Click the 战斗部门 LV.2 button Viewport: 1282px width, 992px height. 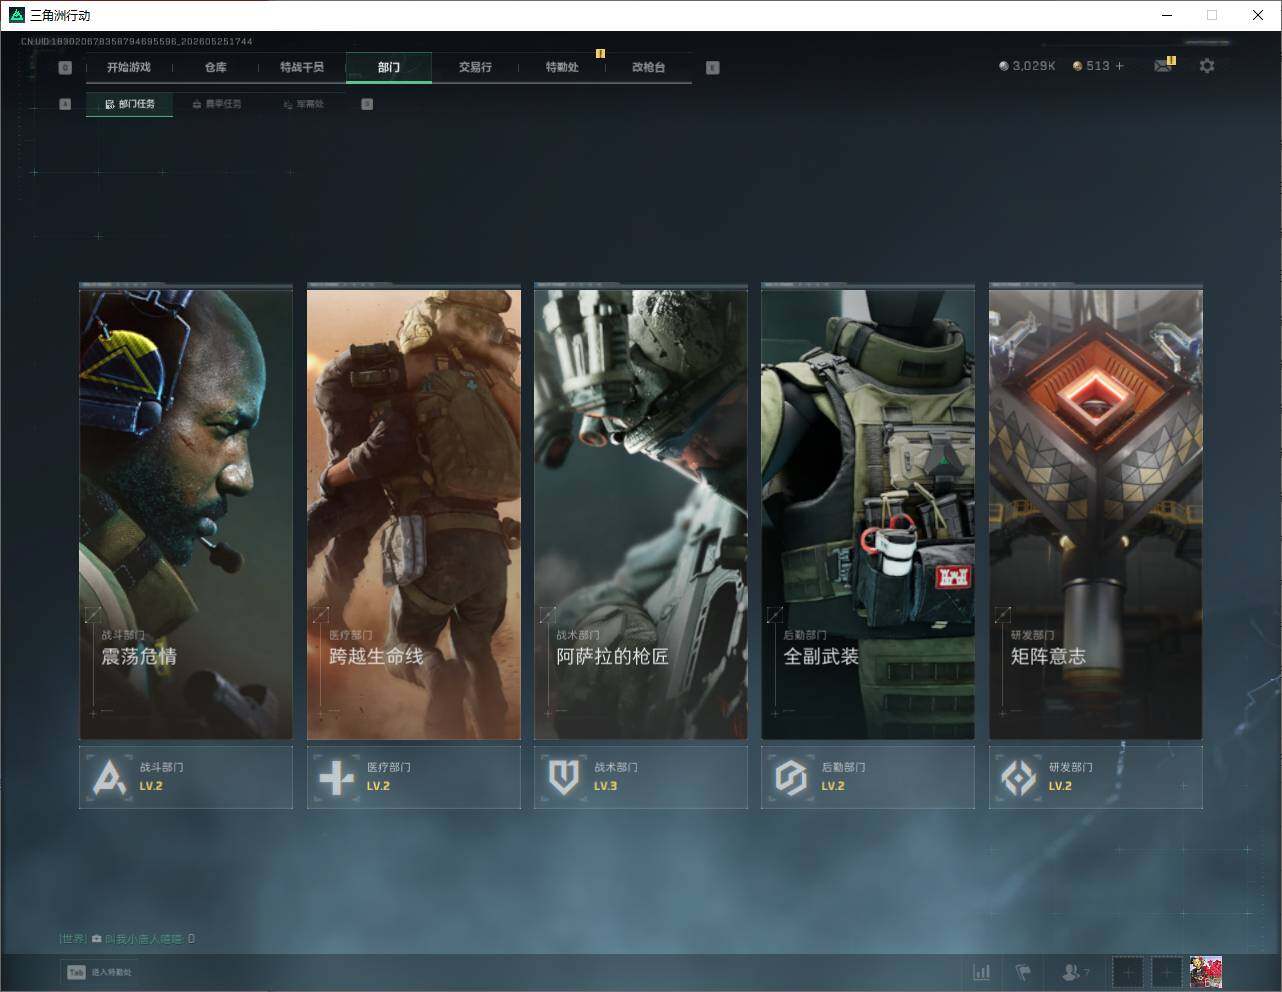186,777
